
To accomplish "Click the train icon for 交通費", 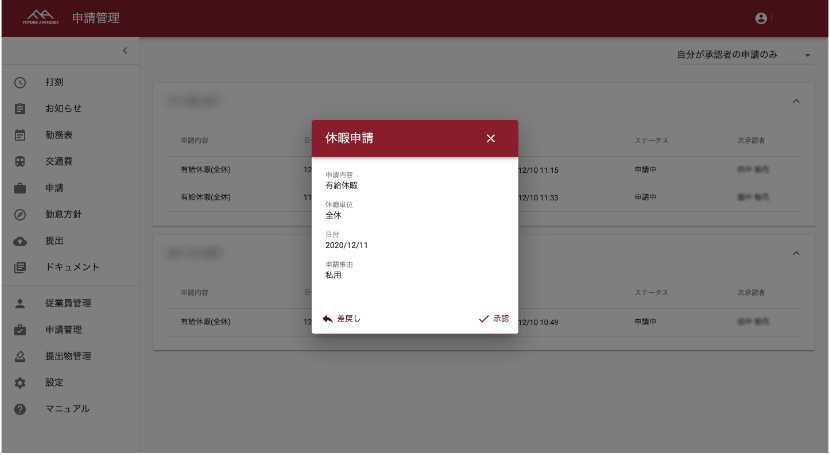I will coord(20,162).
